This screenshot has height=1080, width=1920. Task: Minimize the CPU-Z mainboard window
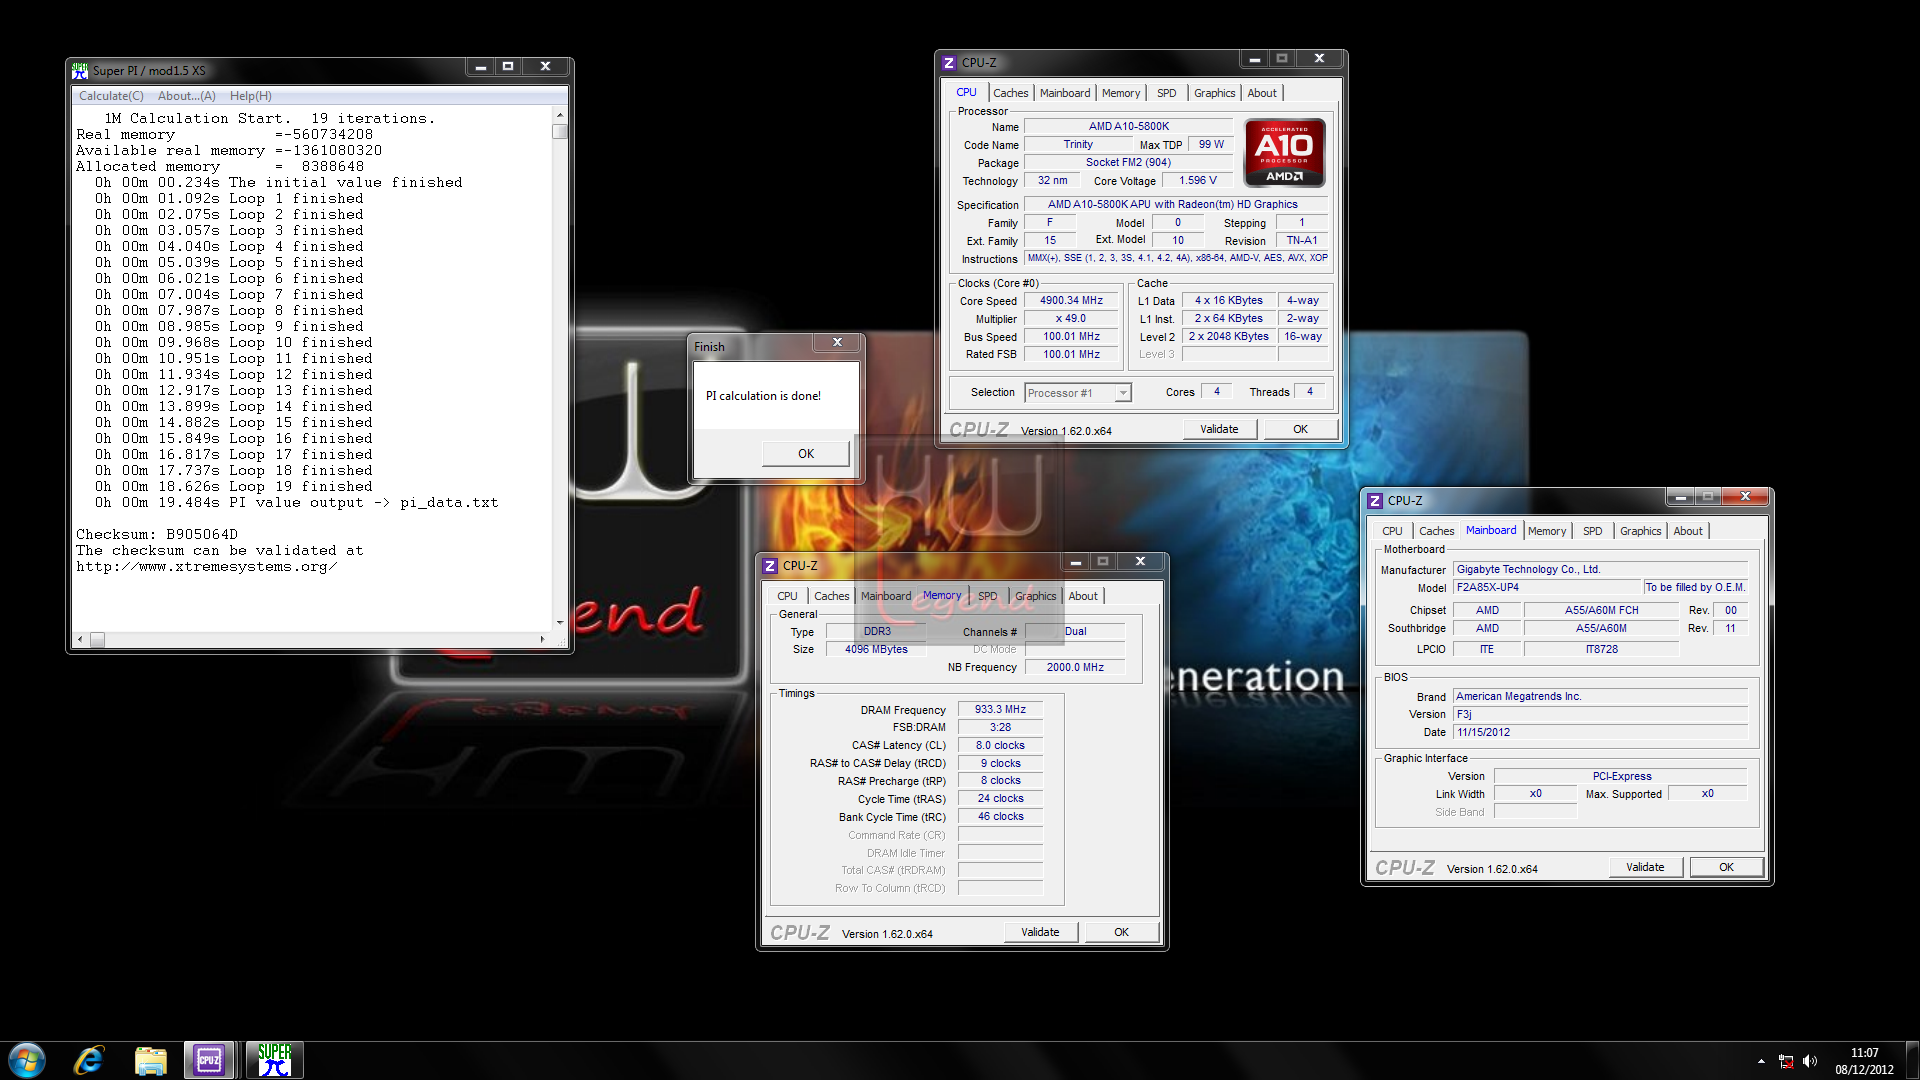[1680, 497]
